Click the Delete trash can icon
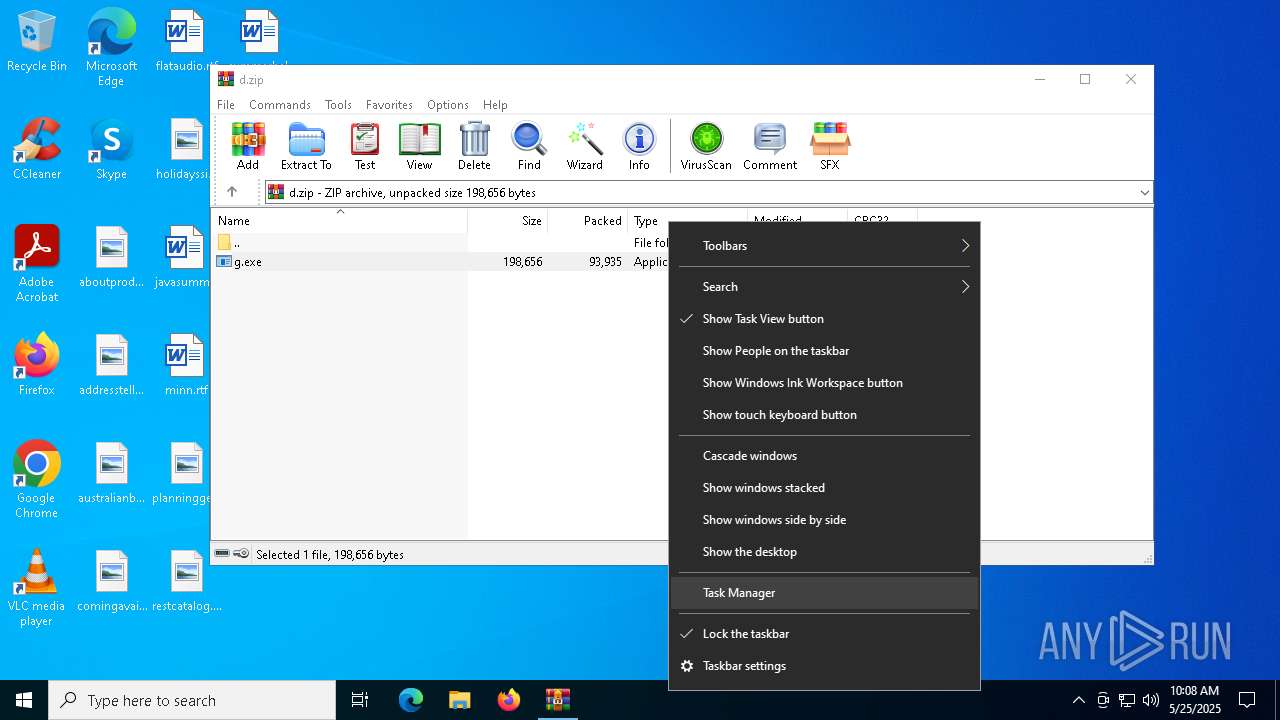The width and height of the screenshot is (1280, 720). click(x=474, y=147)
